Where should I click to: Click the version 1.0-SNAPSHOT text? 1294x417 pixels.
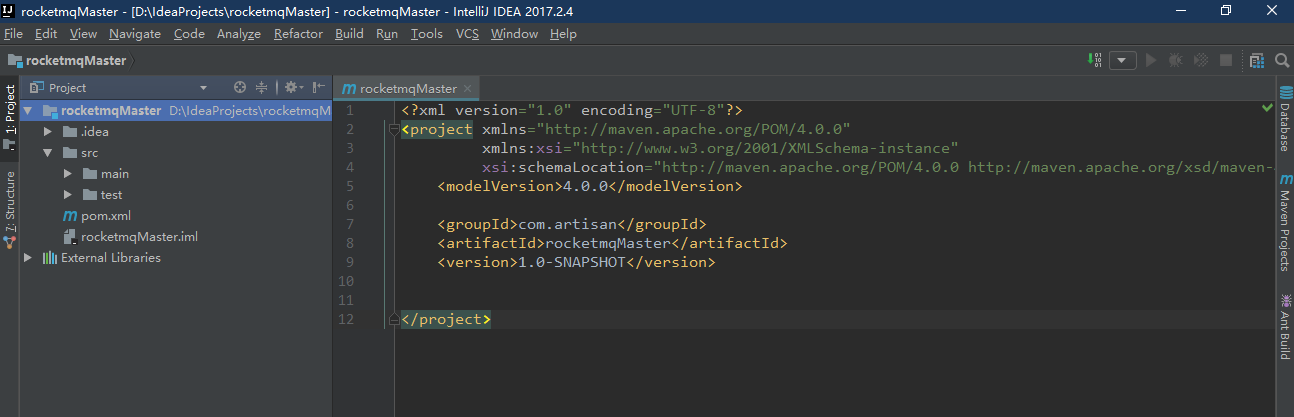tap(576, 262)
